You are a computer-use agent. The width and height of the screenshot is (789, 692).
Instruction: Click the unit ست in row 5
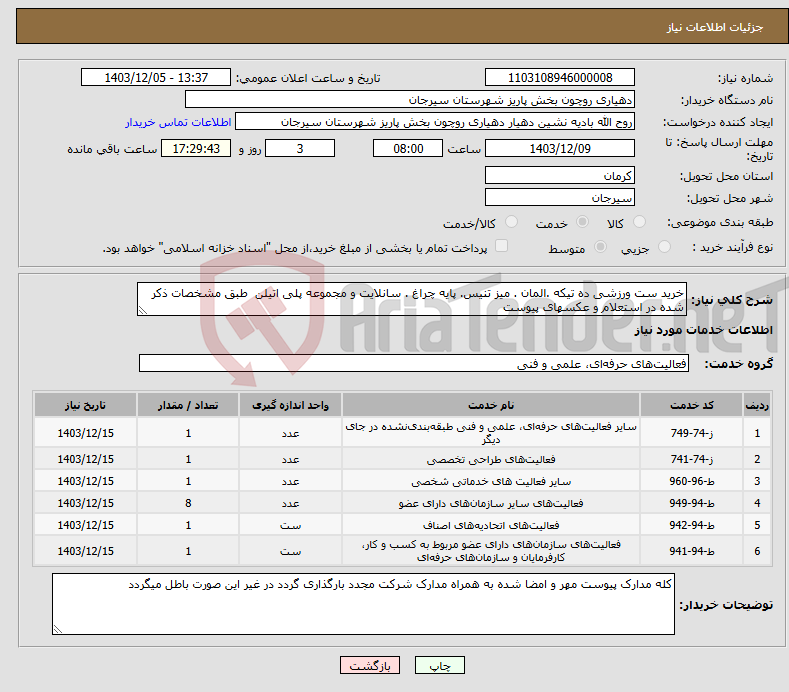pyautogui.click(x=290, y=525)
